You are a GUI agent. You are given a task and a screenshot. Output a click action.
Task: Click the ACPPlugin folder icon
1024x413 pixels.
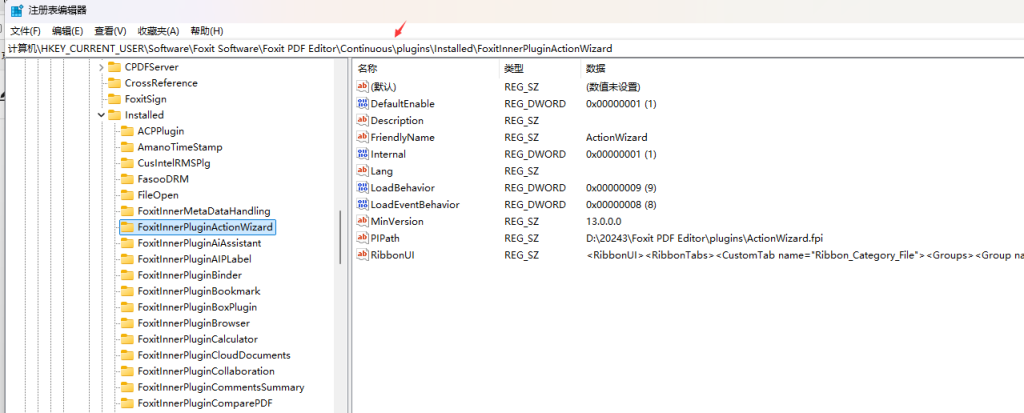click(127, 131)
